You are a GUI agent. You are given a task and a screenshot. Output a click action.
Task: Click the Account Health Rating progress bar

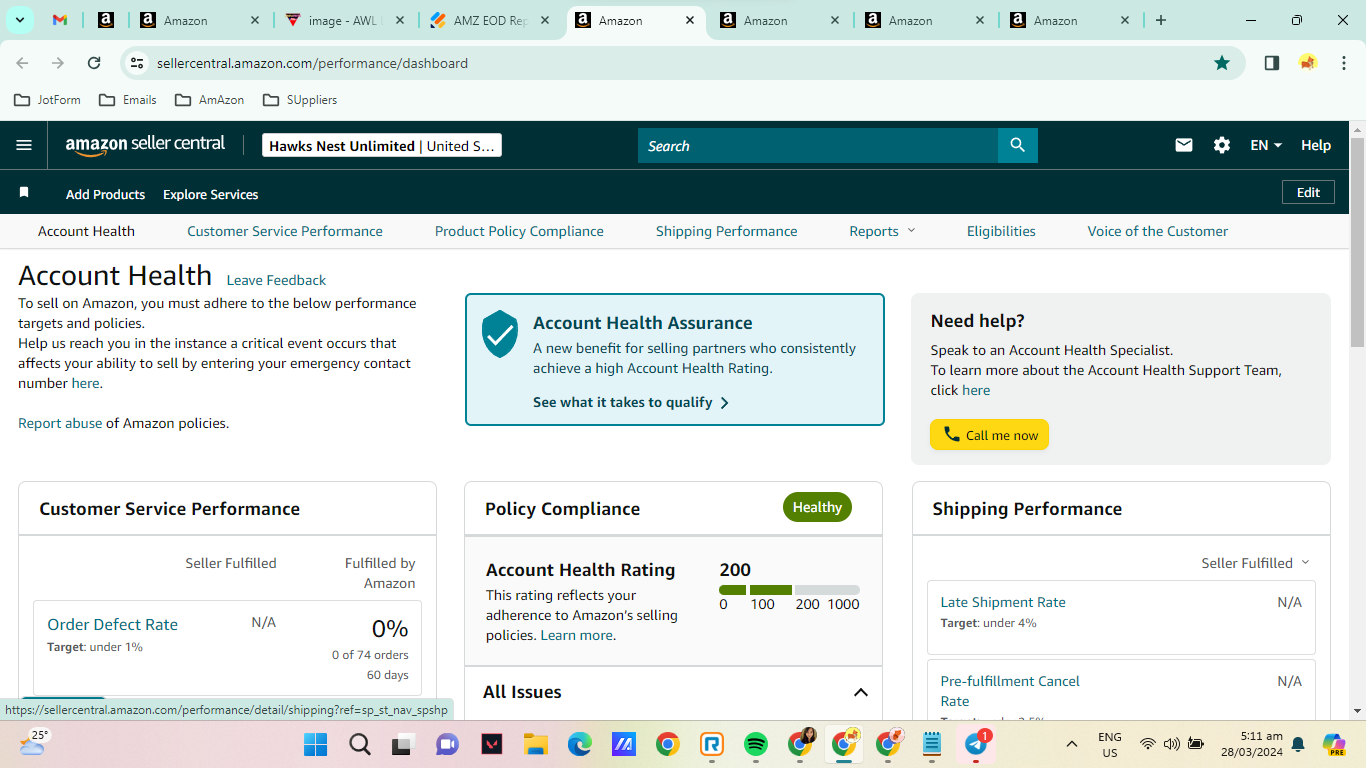point(789,590)
